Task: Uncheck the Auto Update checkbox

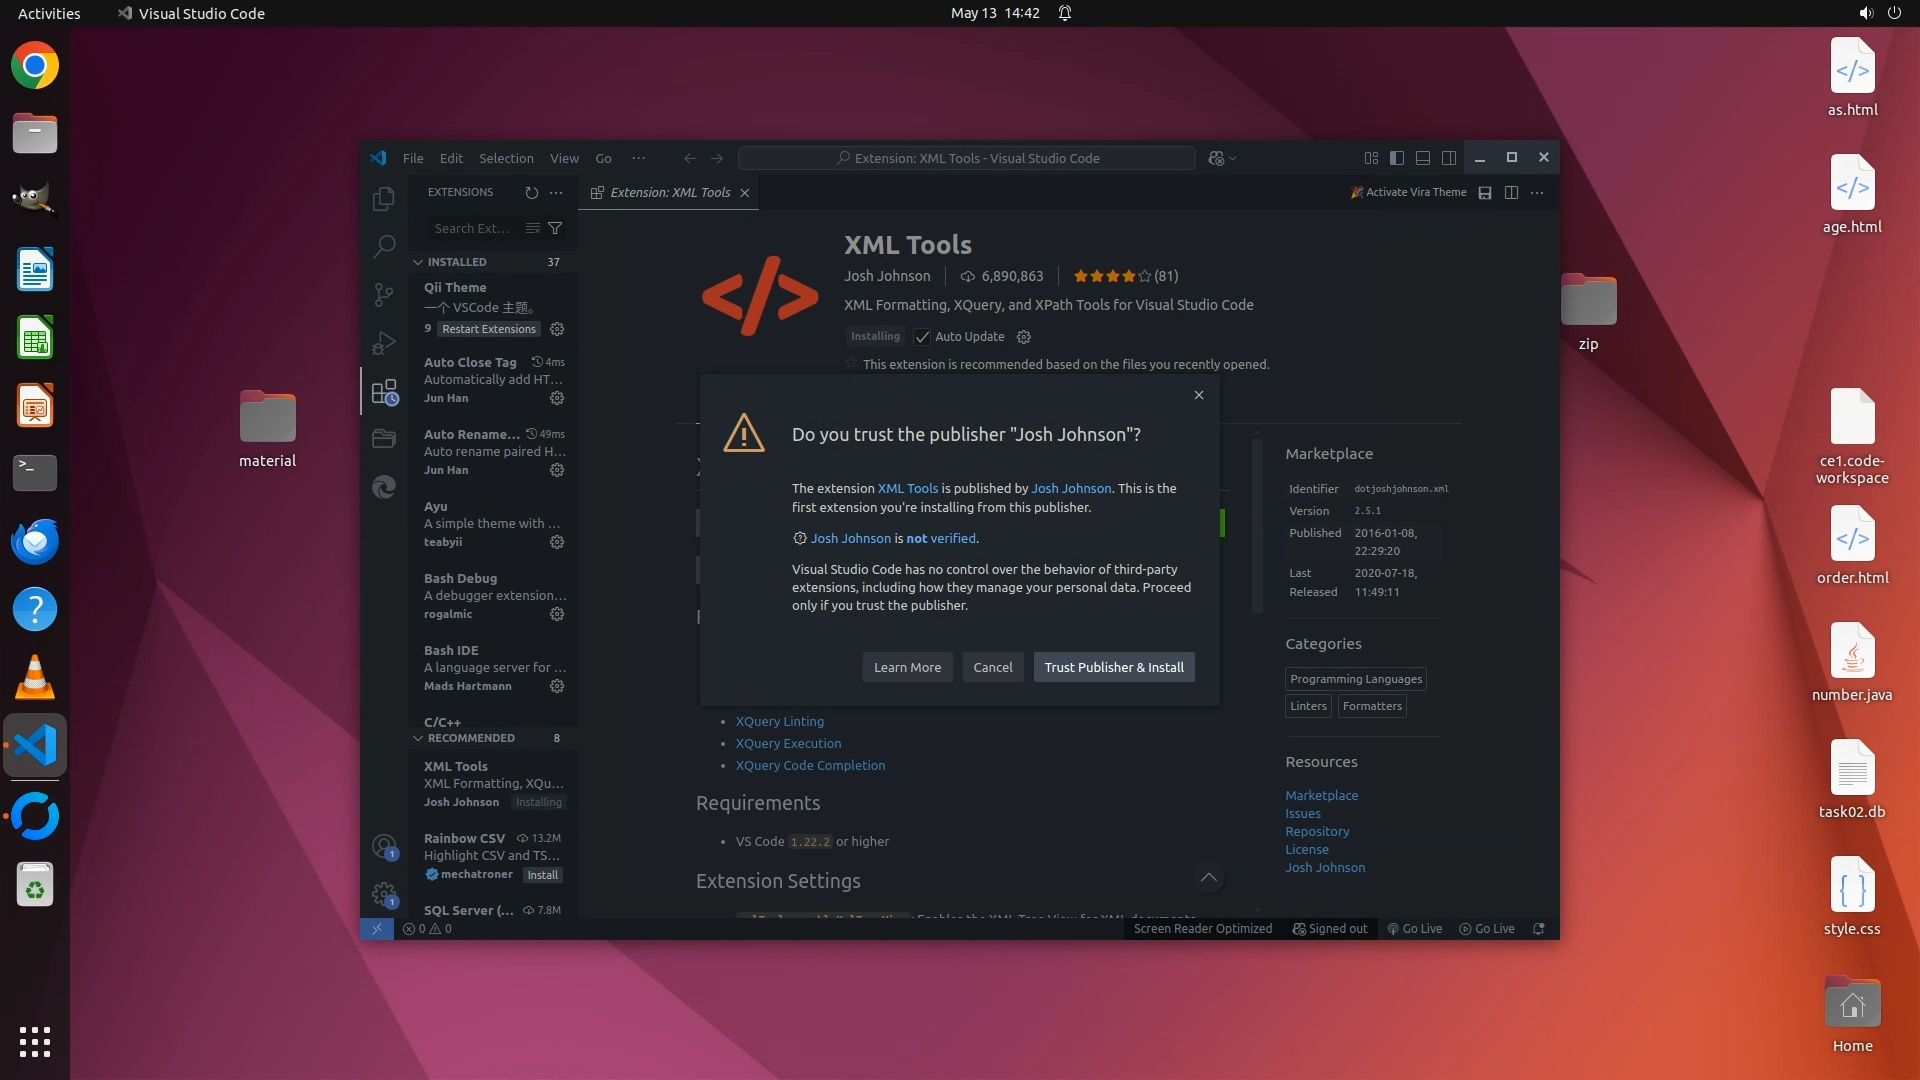Action: [922, 337]
